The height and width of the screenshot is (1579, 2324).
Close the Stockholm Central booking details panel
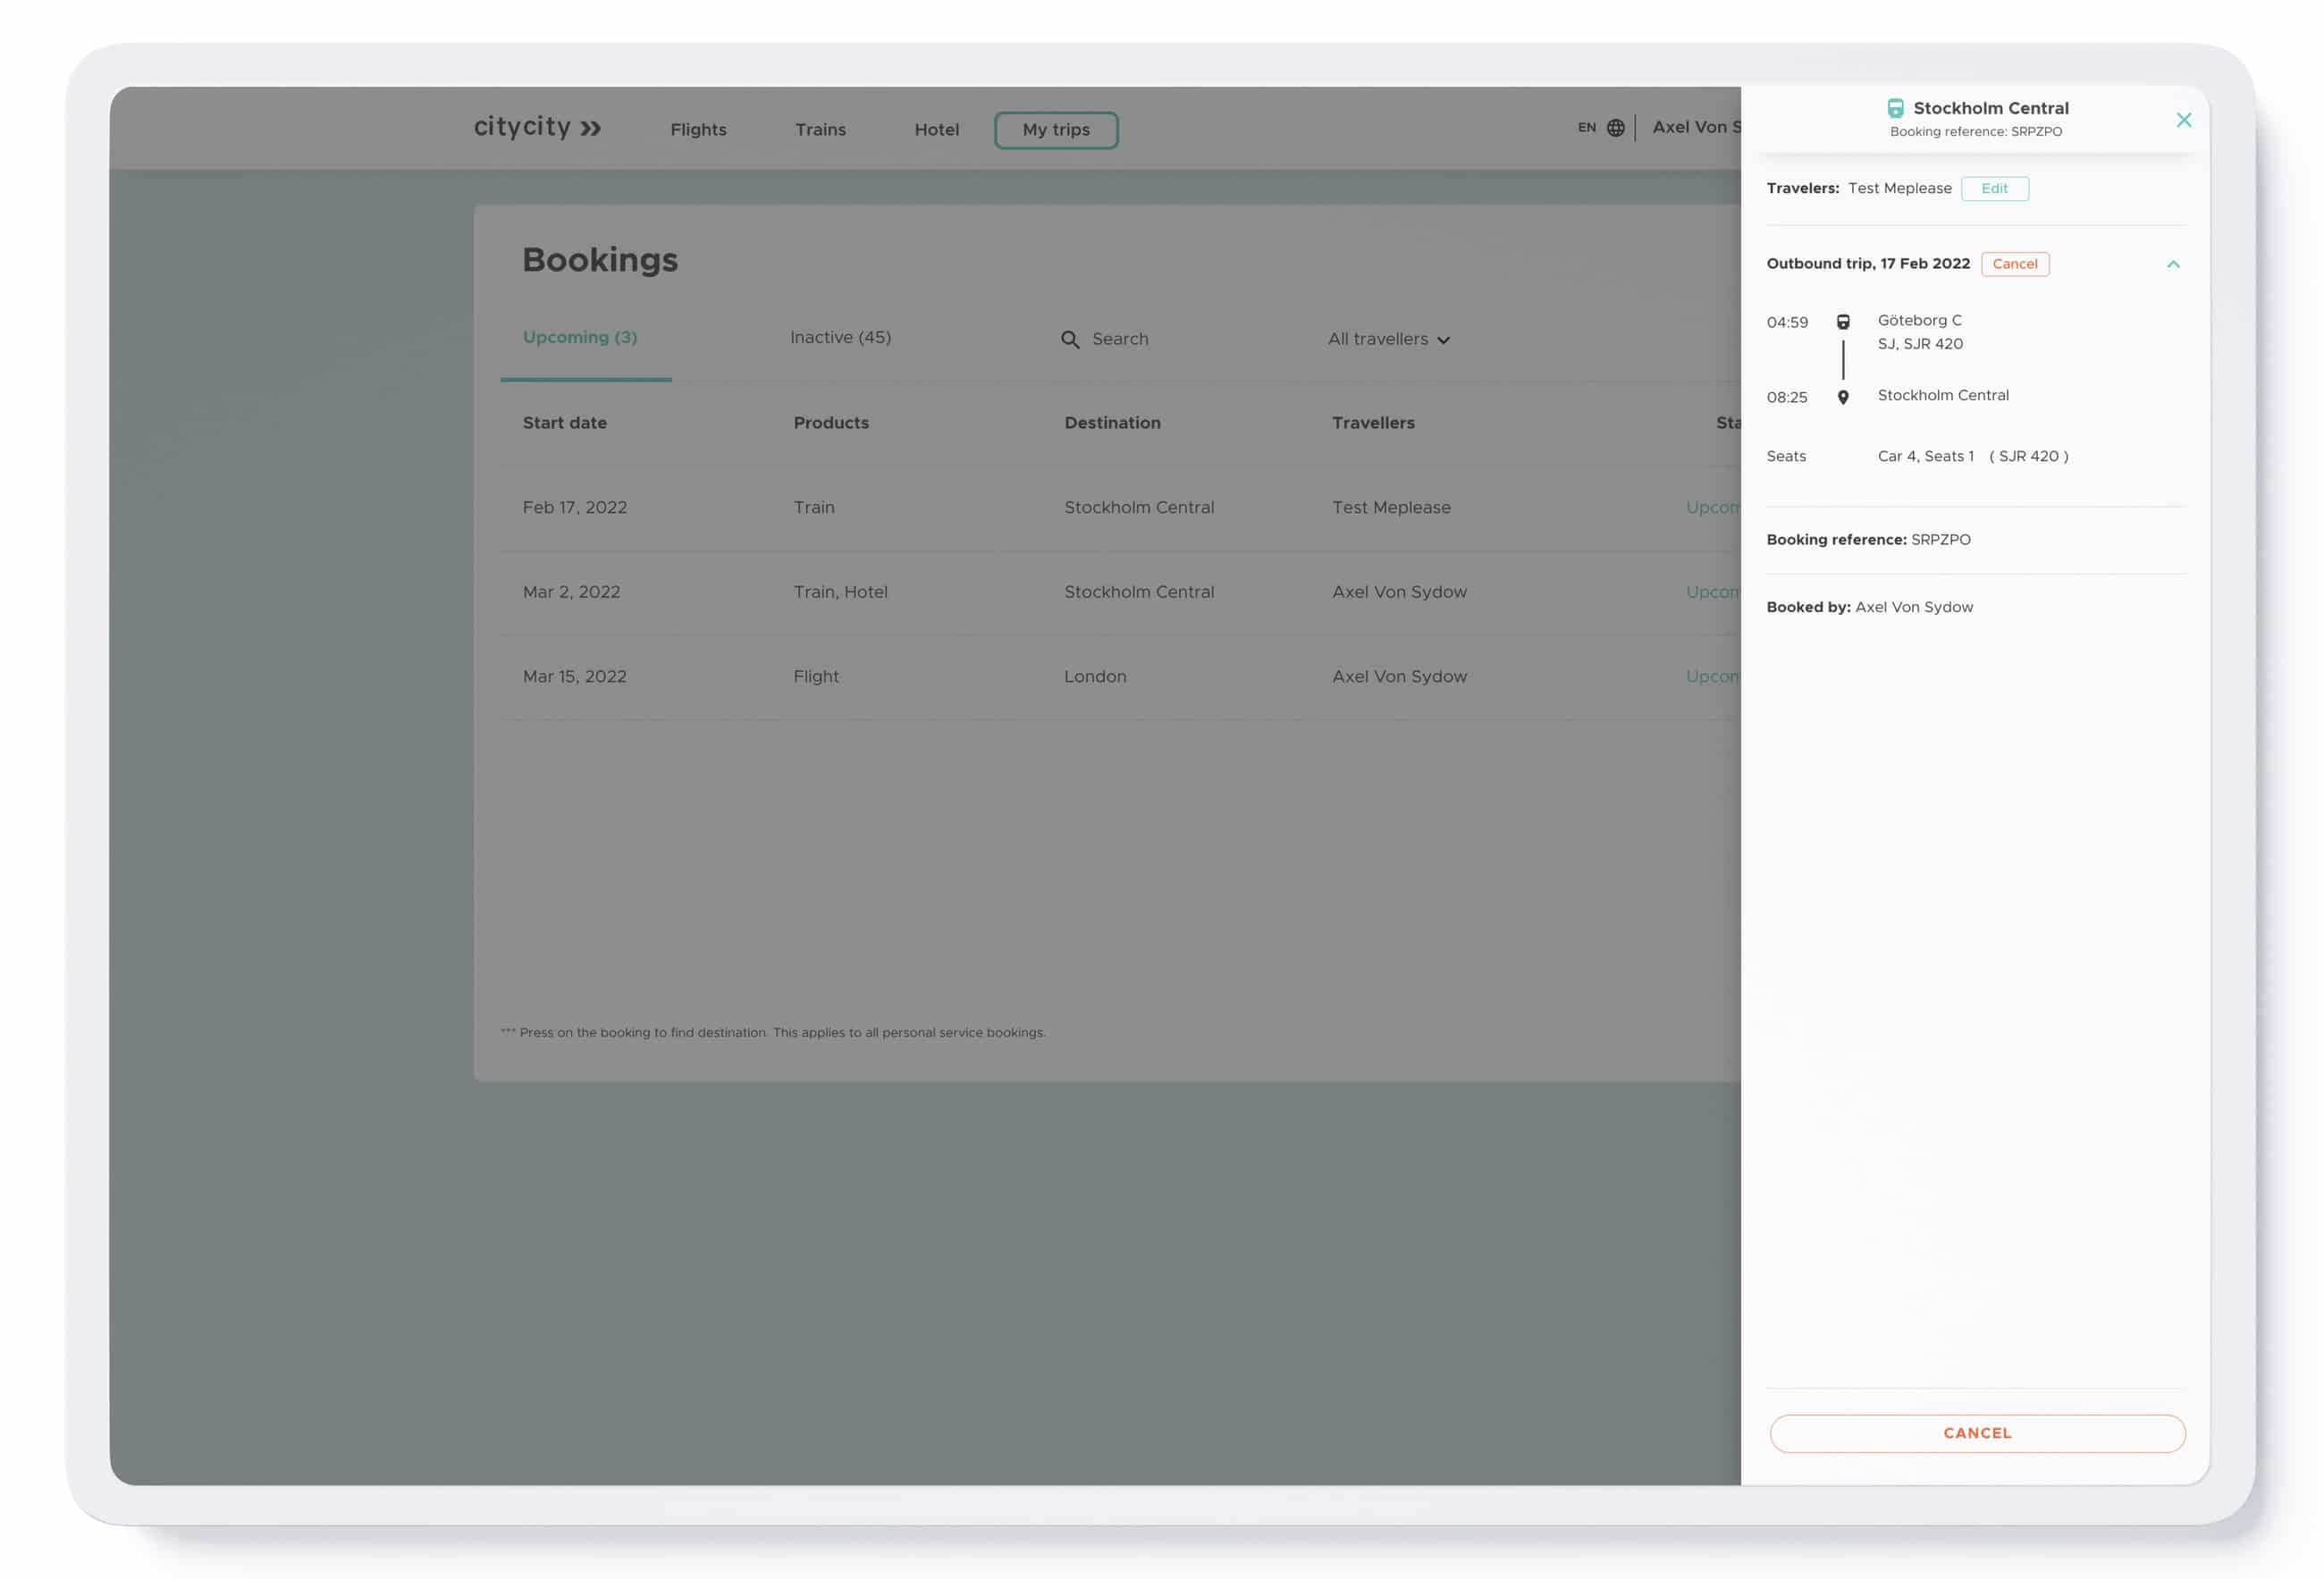coord(2185,120)
